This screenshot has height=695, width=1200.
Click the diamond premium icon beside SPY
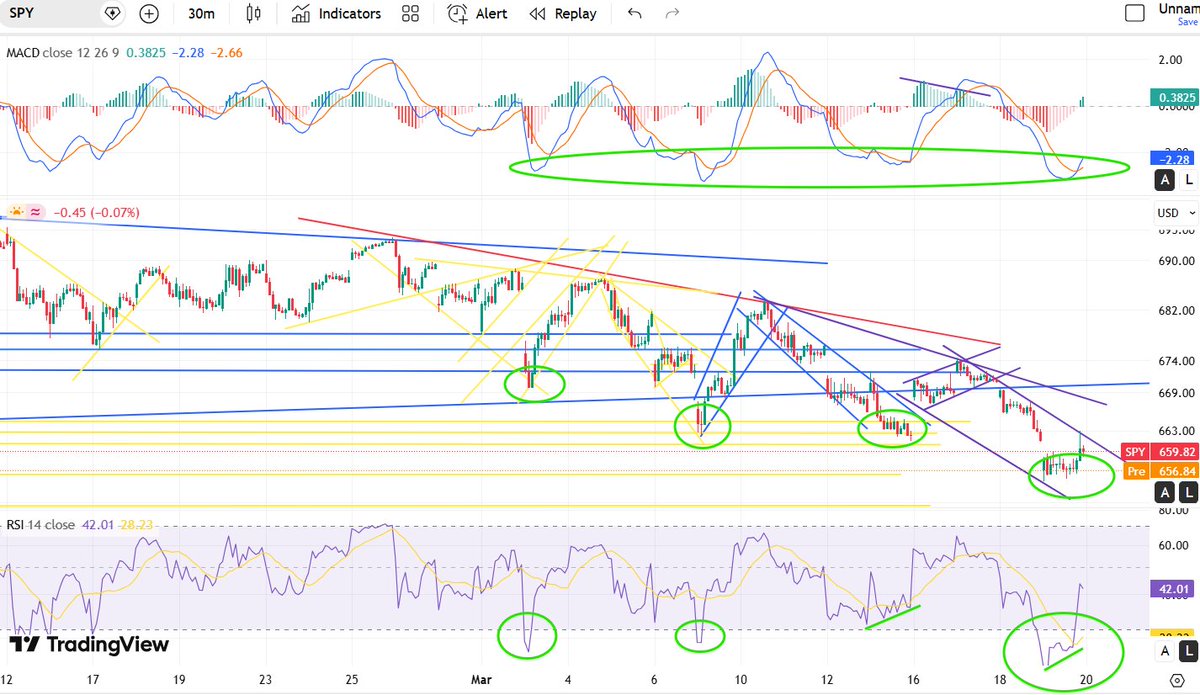tap(112, 14)
